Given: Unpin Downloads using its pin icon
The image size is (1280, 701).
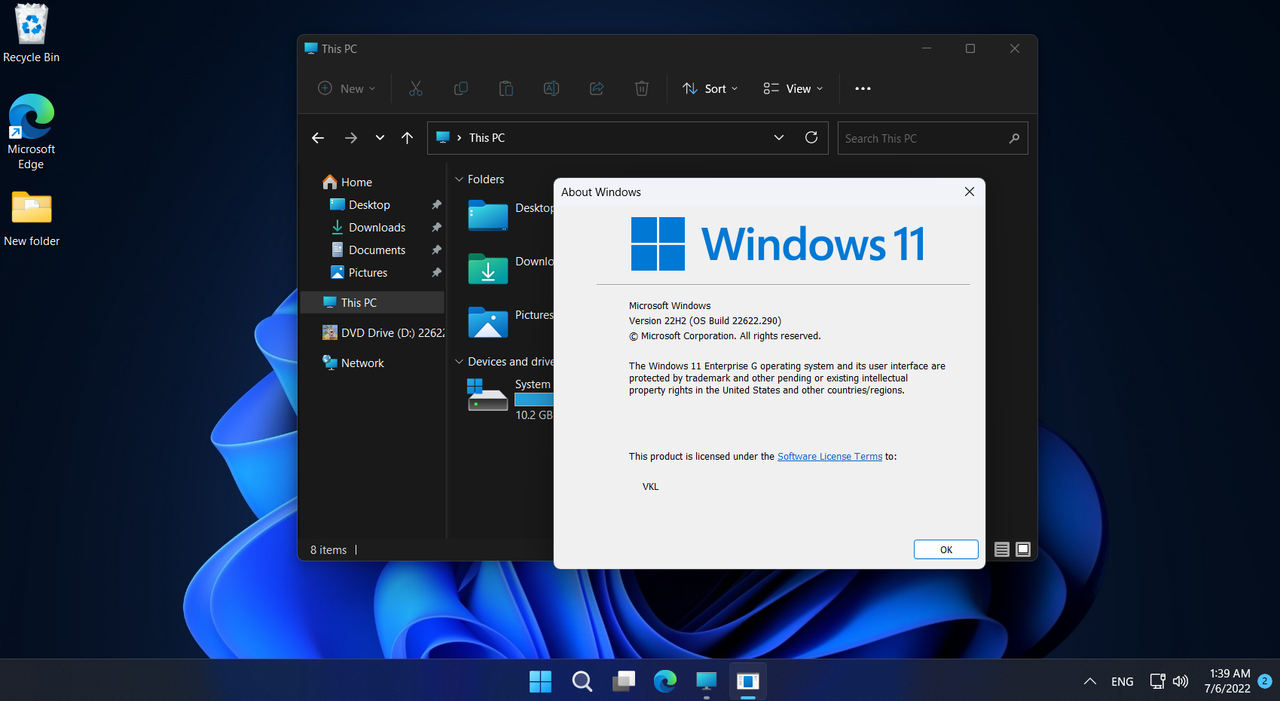Looking at the screenshot, I should pos(436,227).
